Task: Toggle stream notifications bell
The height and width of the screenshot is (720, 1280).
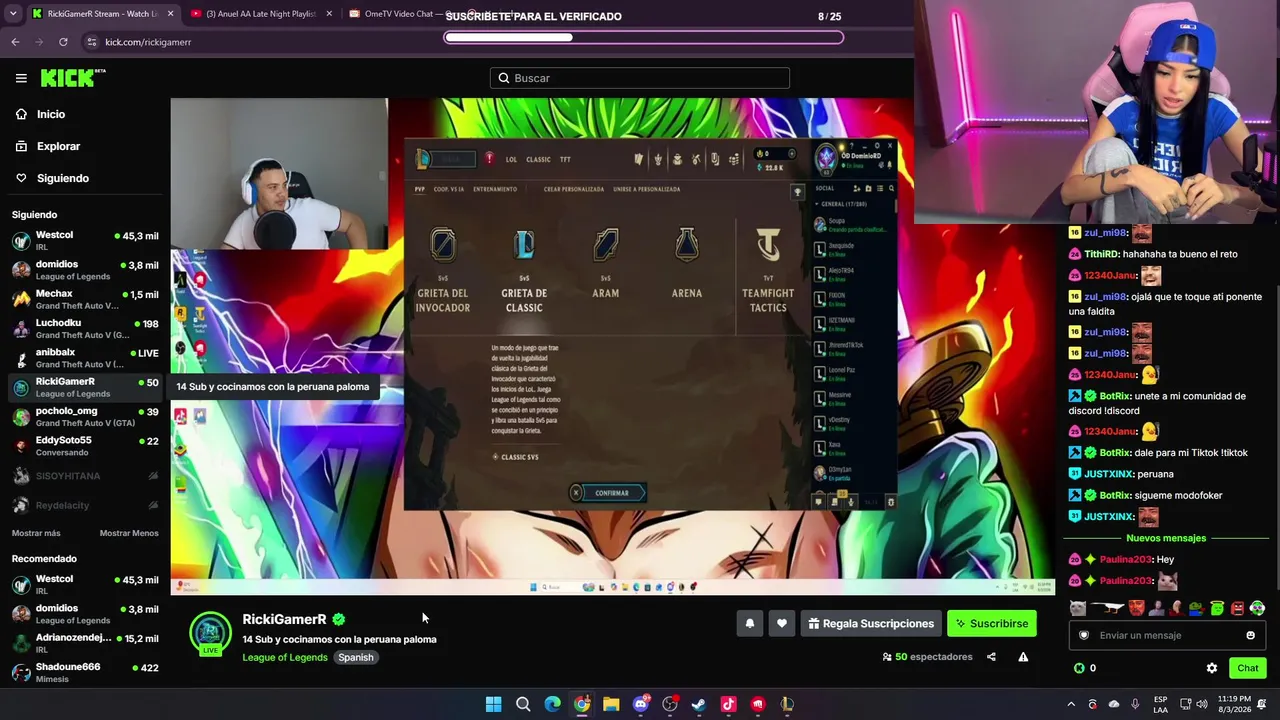Action: tap(749, 624)
